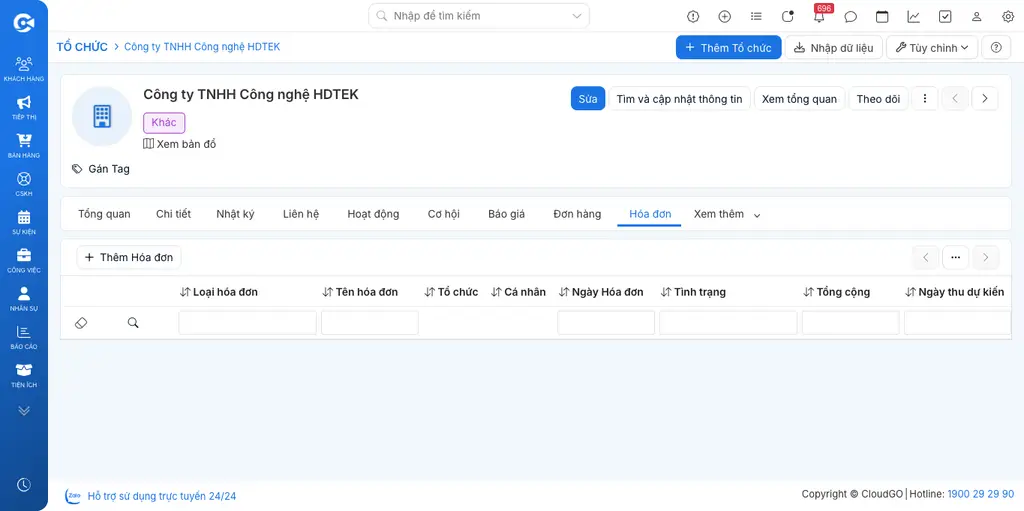Click the Nhập dữ liệu button
Image resolution: width=1024 pixels, height=511 pixels.
(833, 47)
